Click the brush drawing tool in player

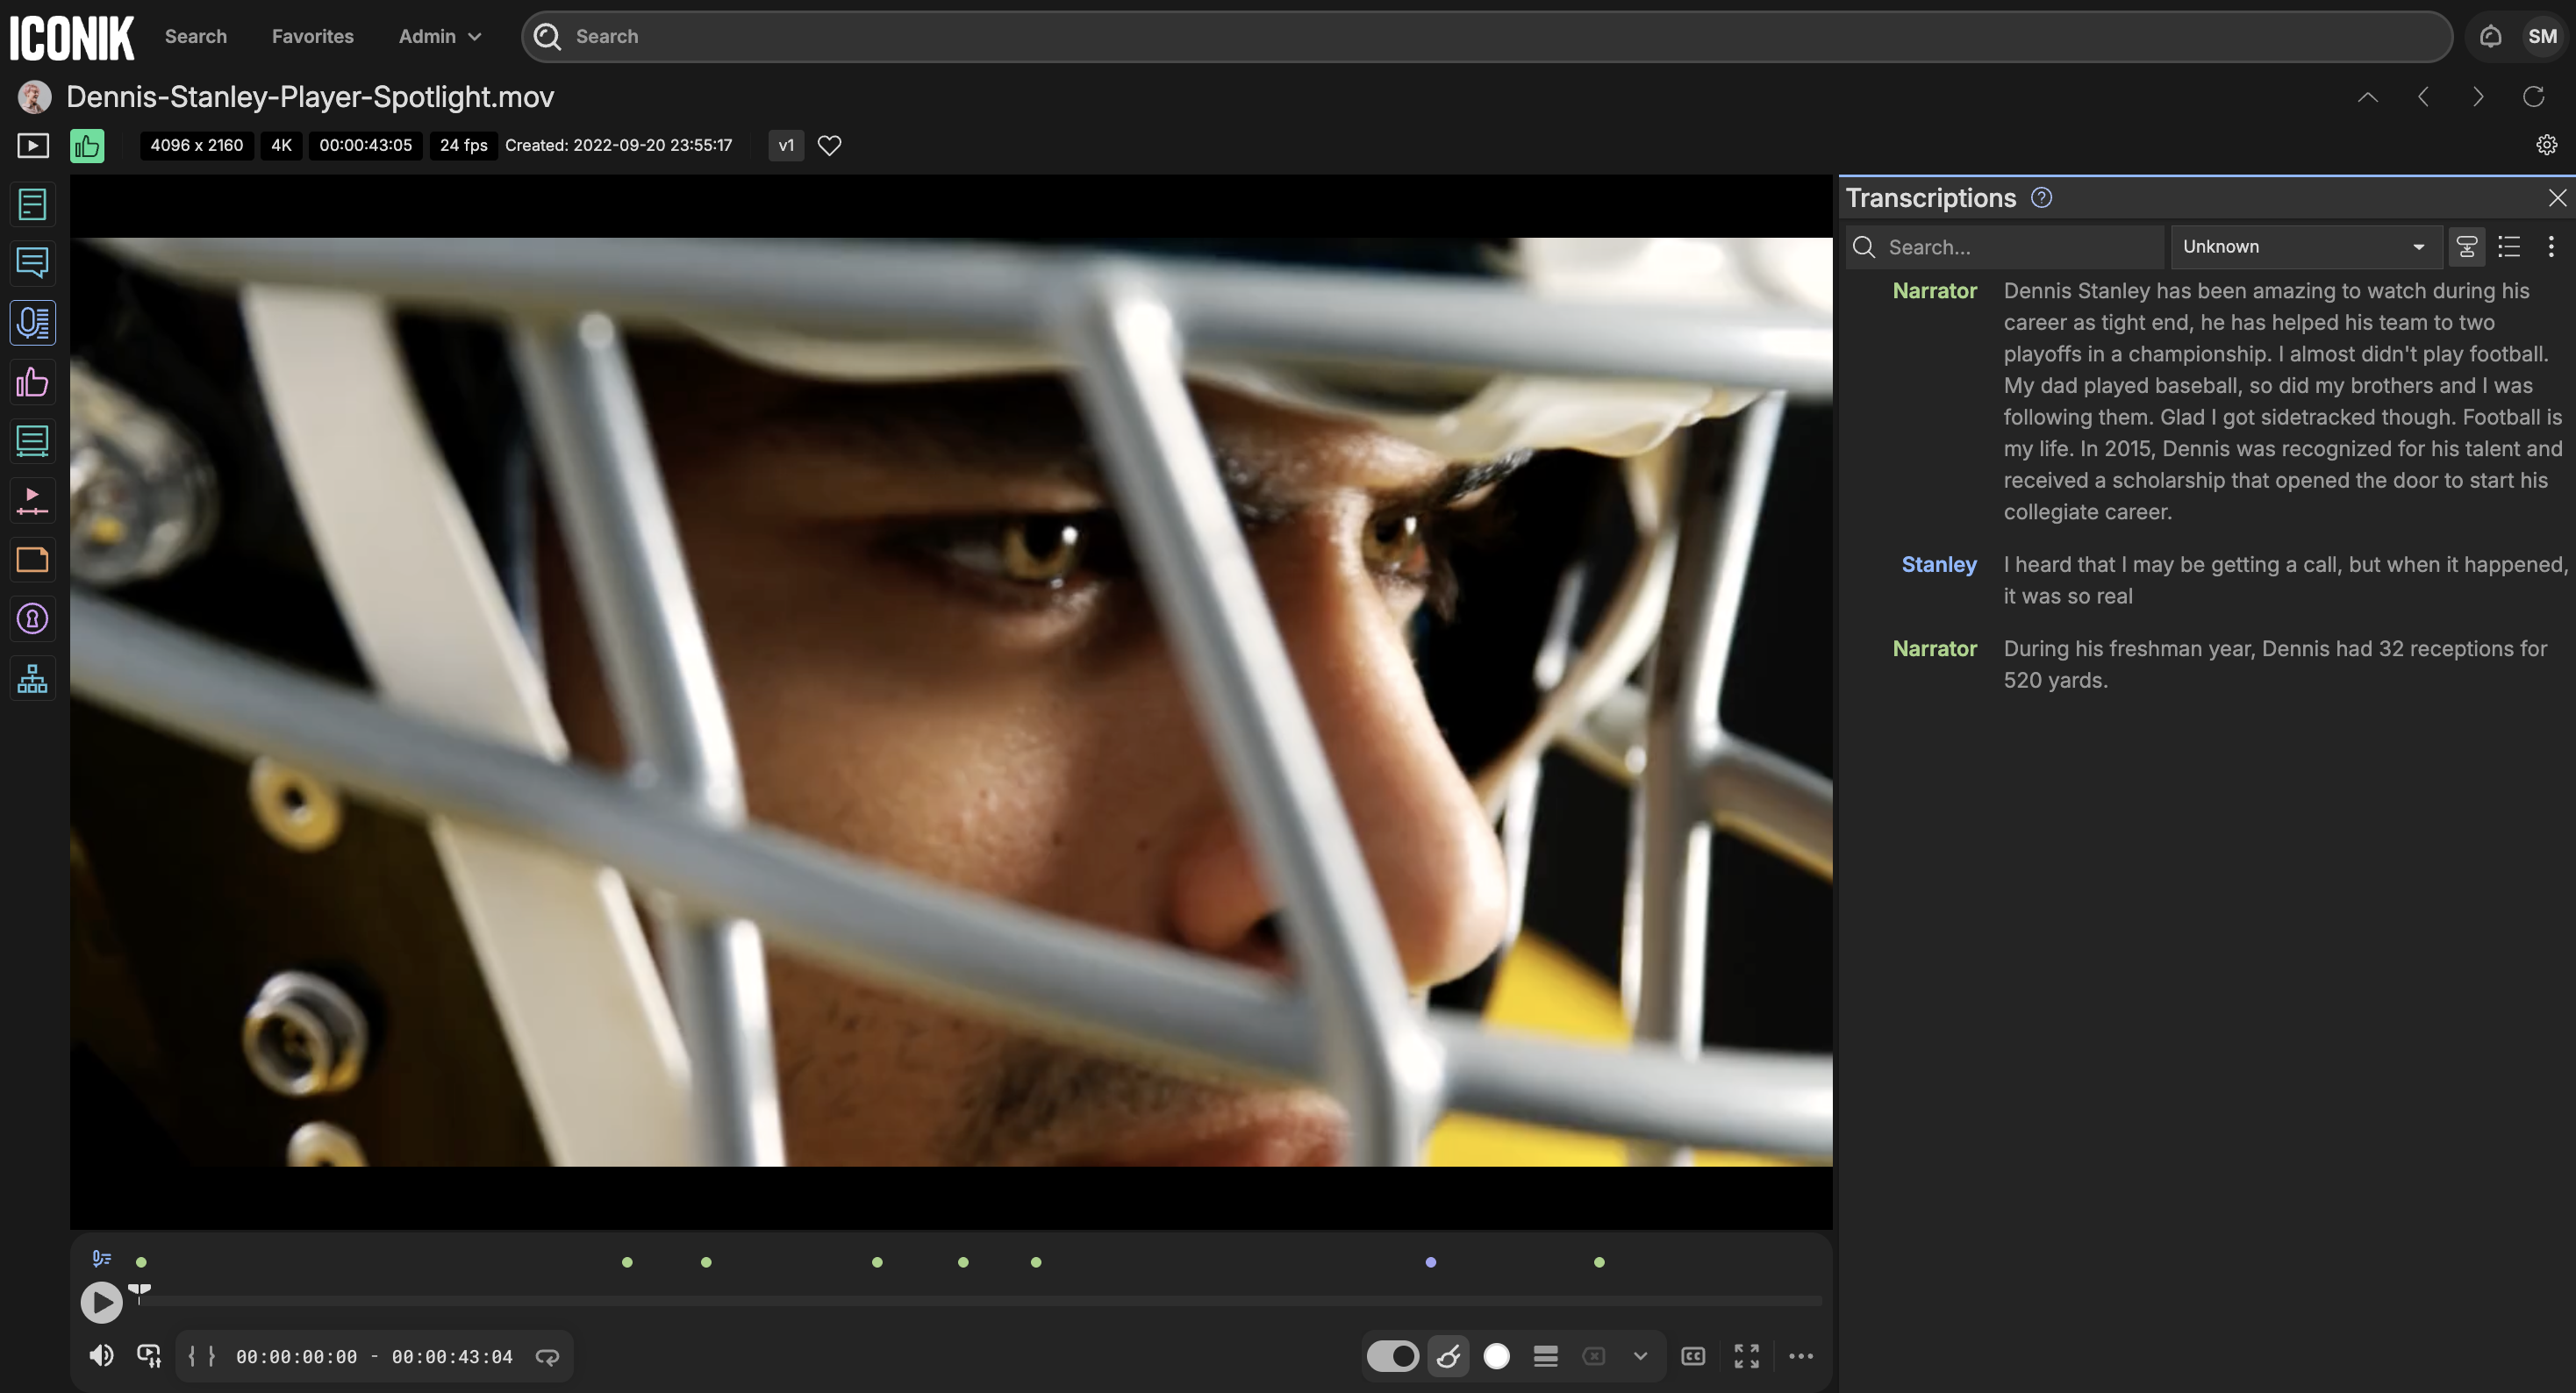(1448, 1356)
